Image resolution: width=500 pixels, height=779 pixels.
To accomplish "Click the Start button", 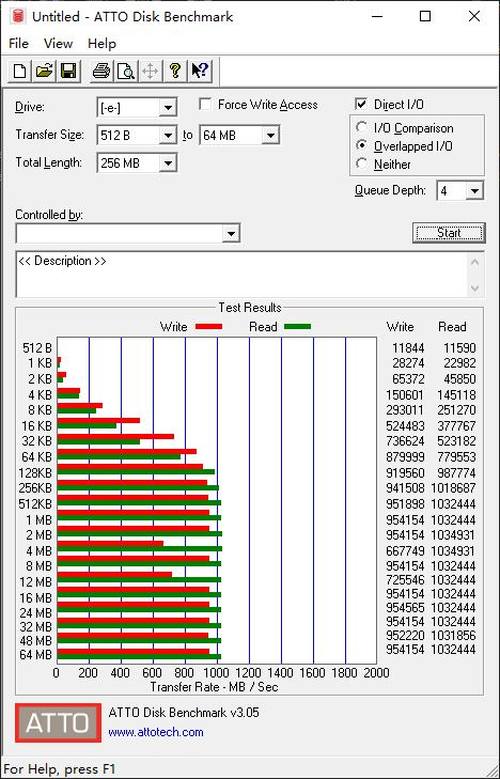I will pyautogui.click(x=449, y=233).
